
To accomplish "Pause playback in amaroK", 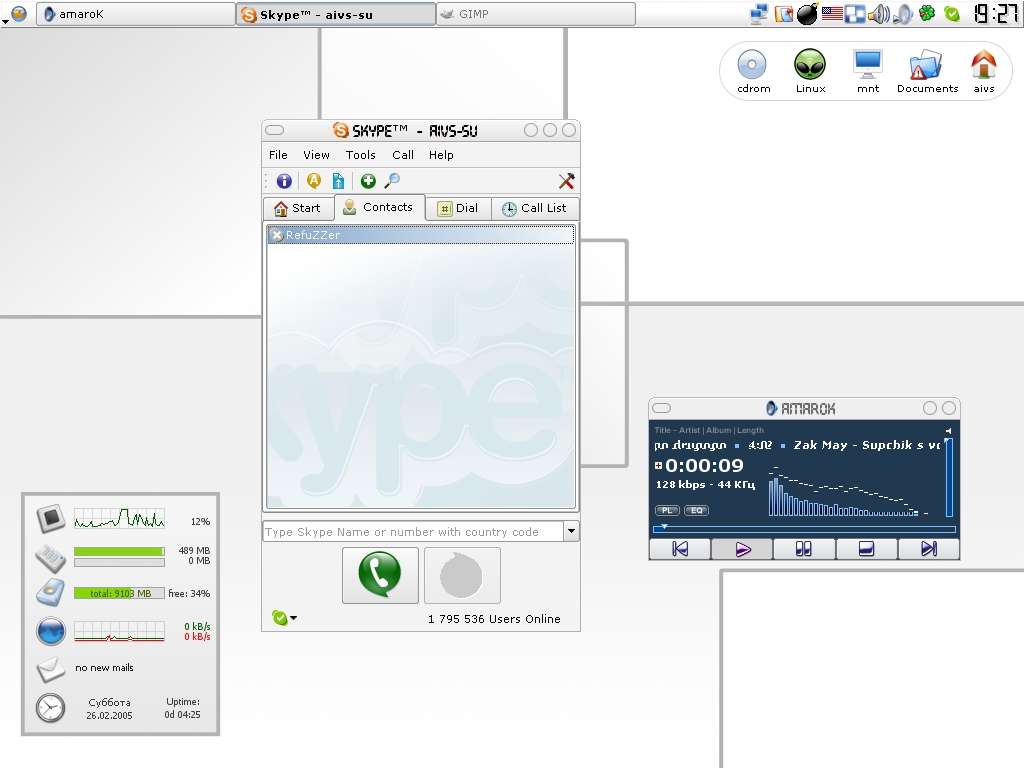I will 804,549.
